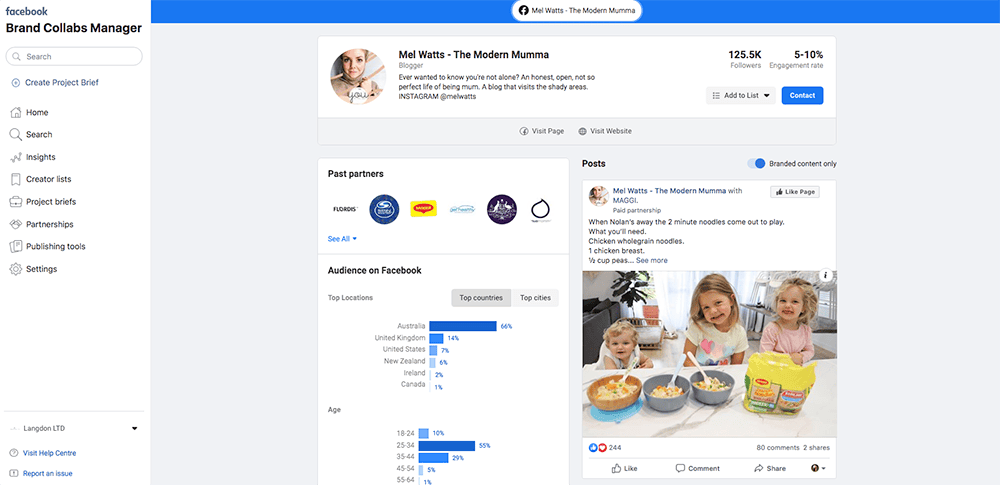Click the Visit Help Centre question icon
The image size is (1000, 485).
pos(13,453)
